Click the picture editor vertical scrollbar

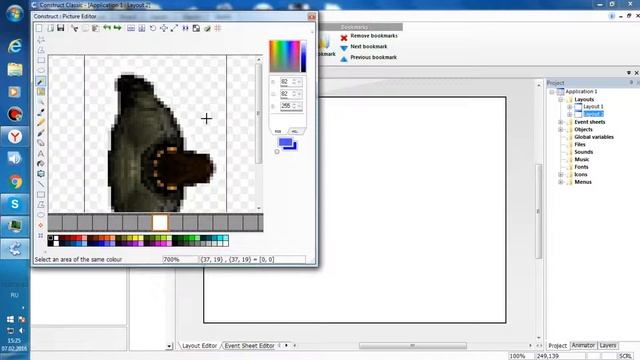tap(259, 133)
